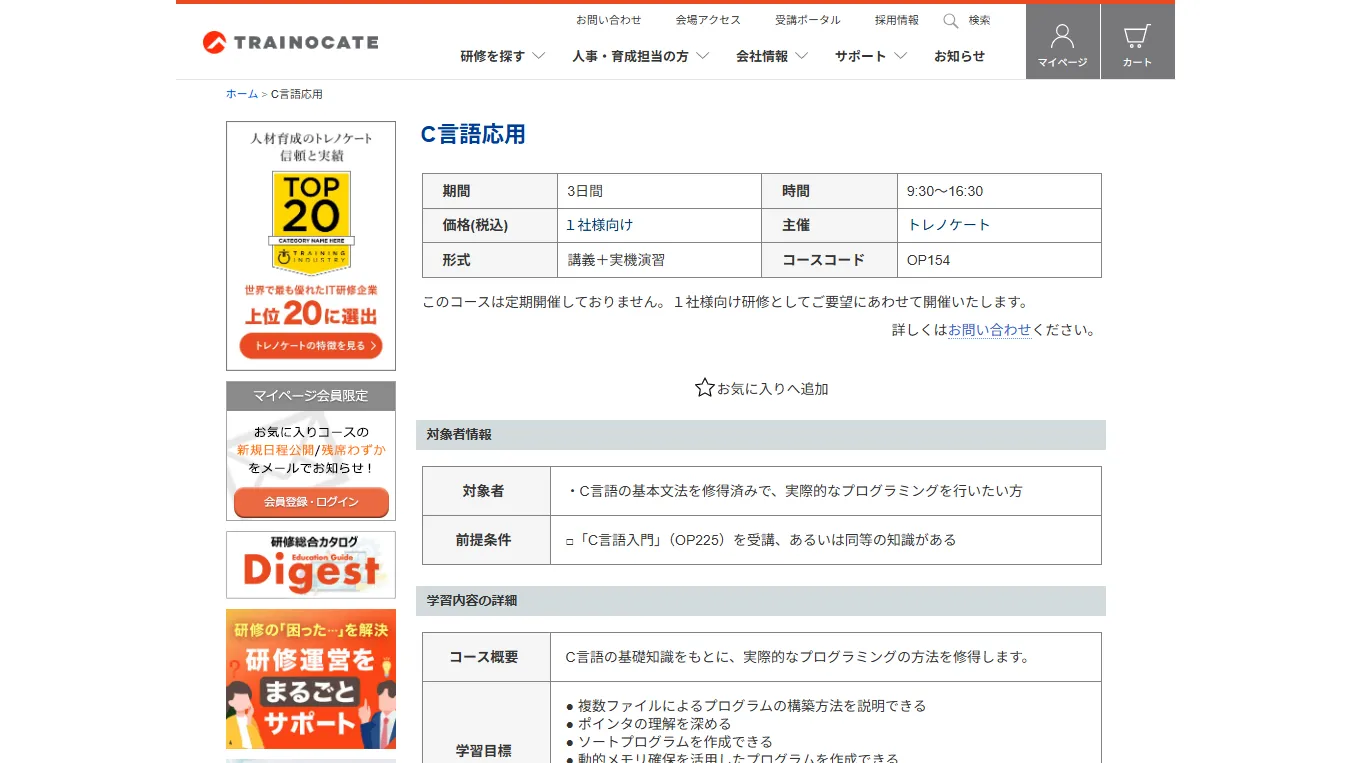
Task: Click the 研修運営をまるごとサポート banner
Action: (x=311, y=679)
